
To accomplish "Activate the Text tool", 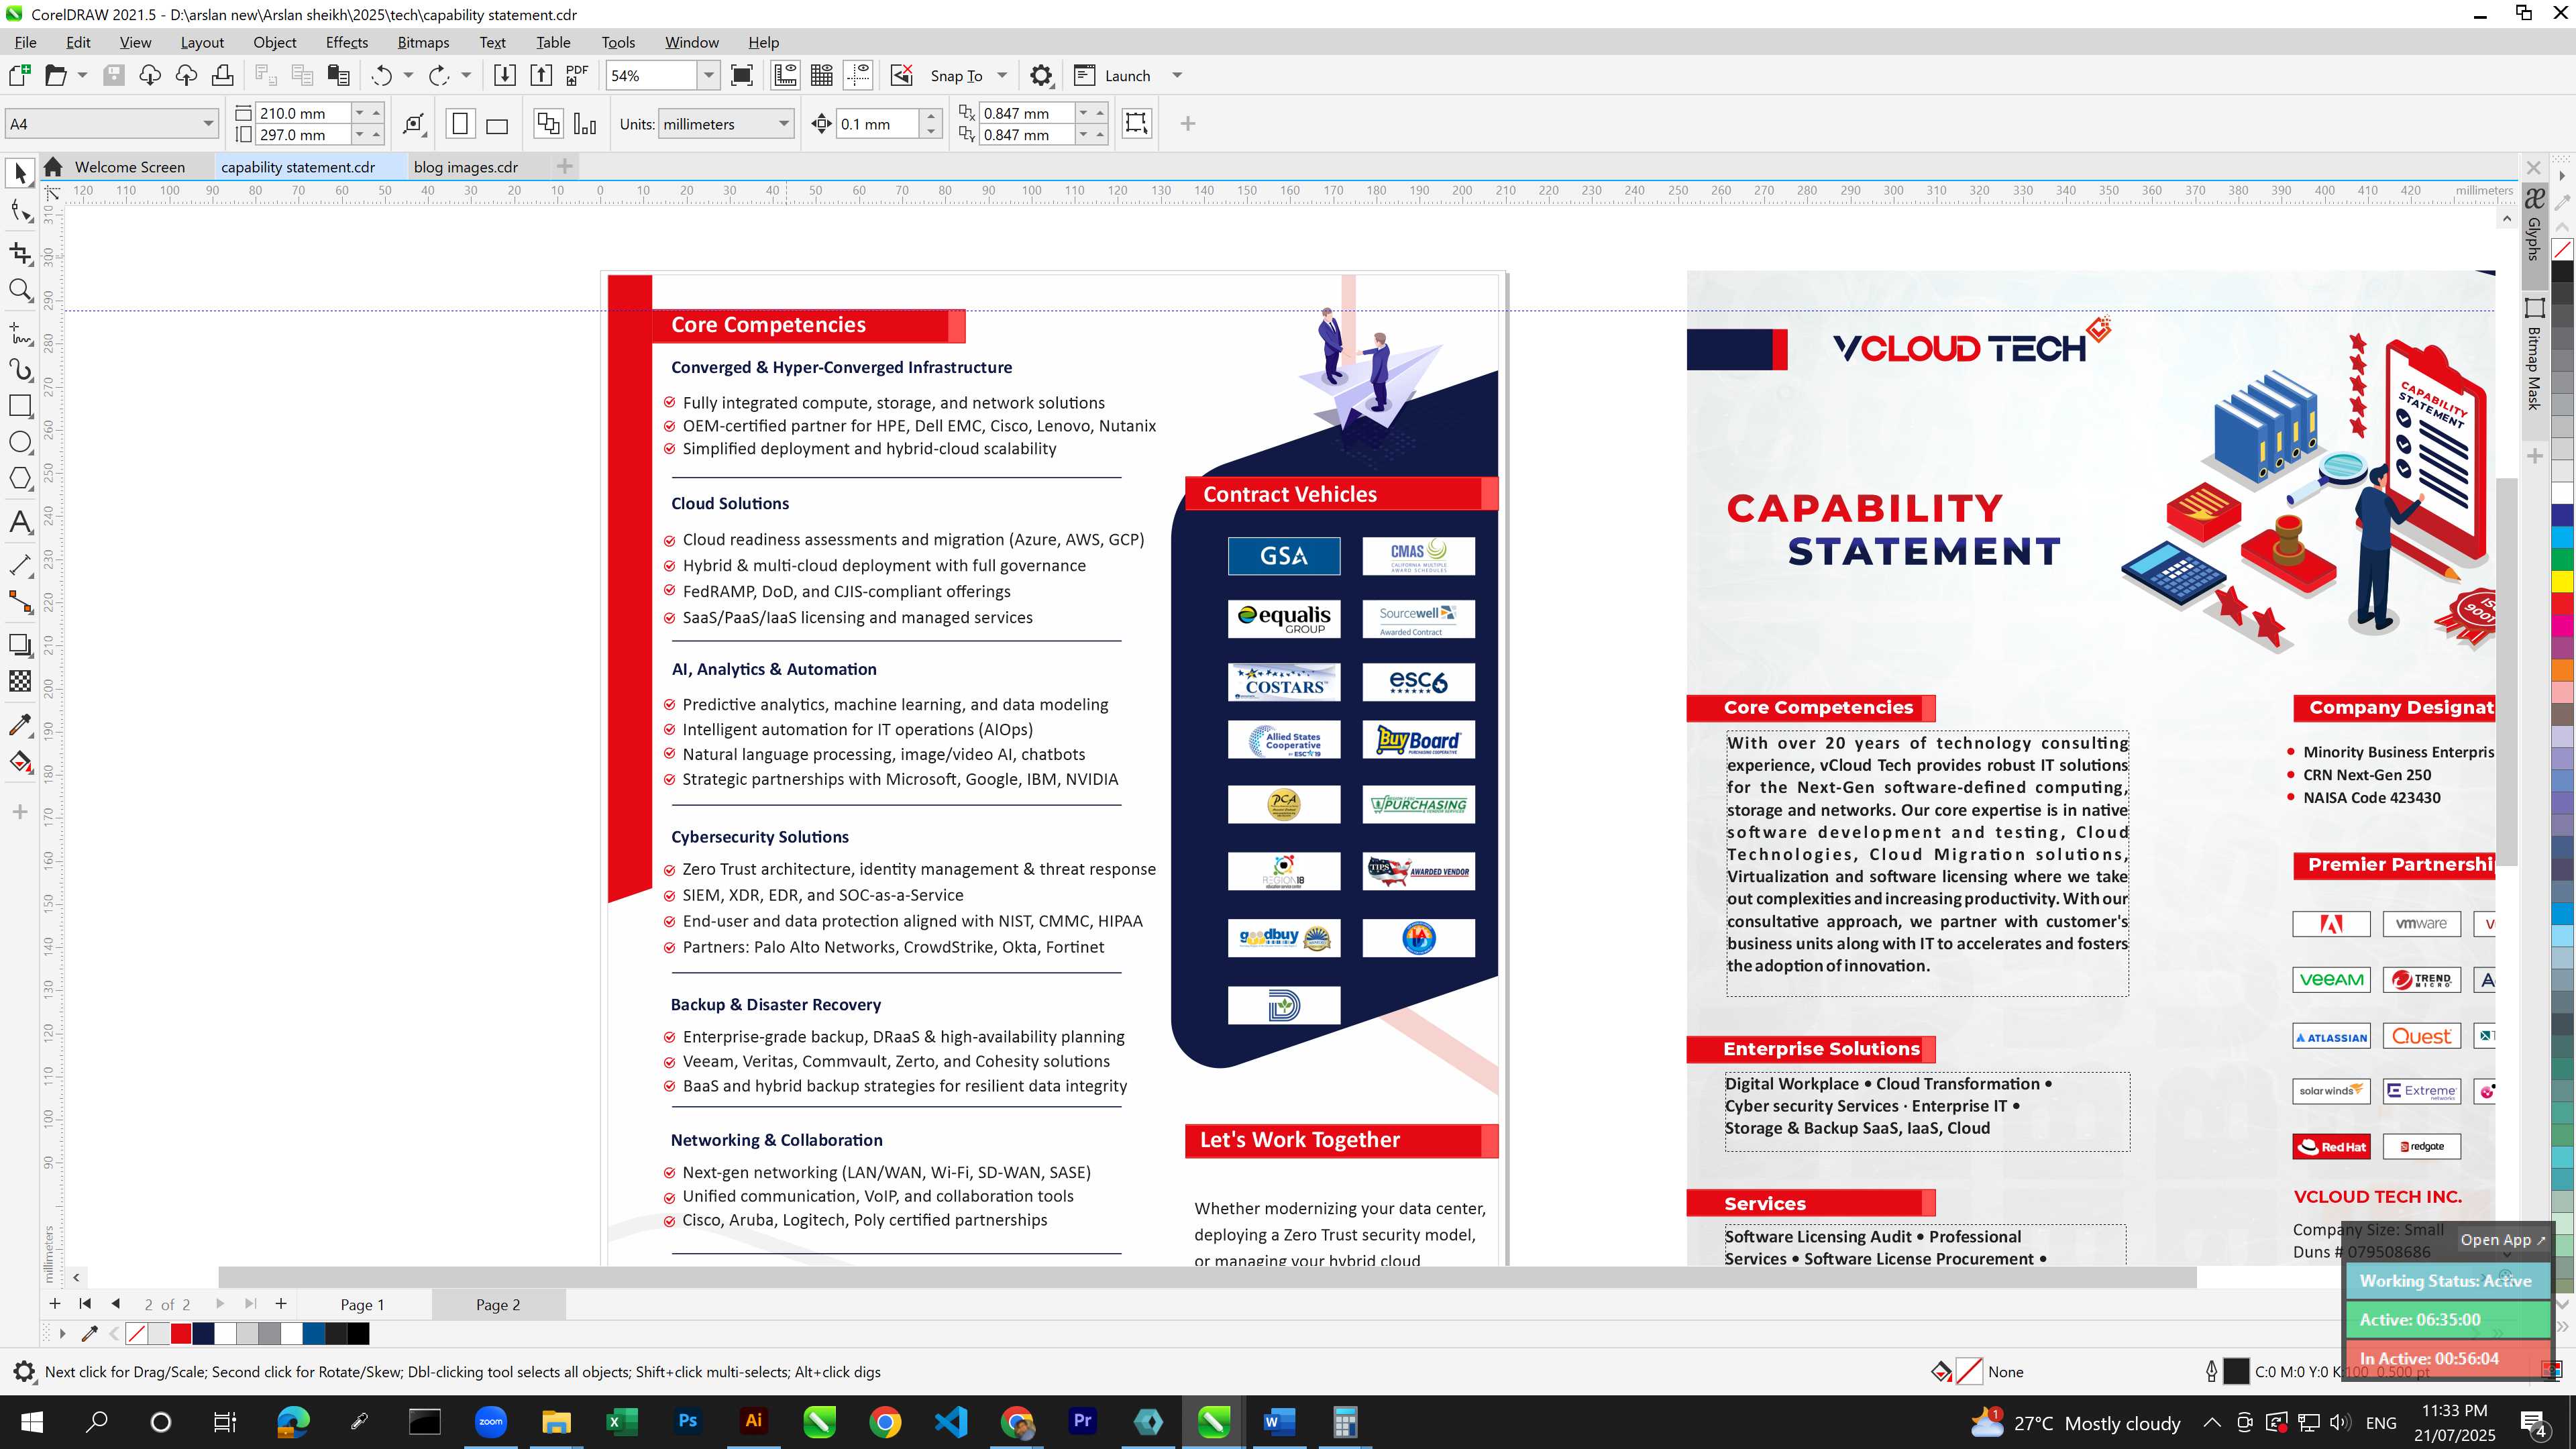I will (20, 522).
